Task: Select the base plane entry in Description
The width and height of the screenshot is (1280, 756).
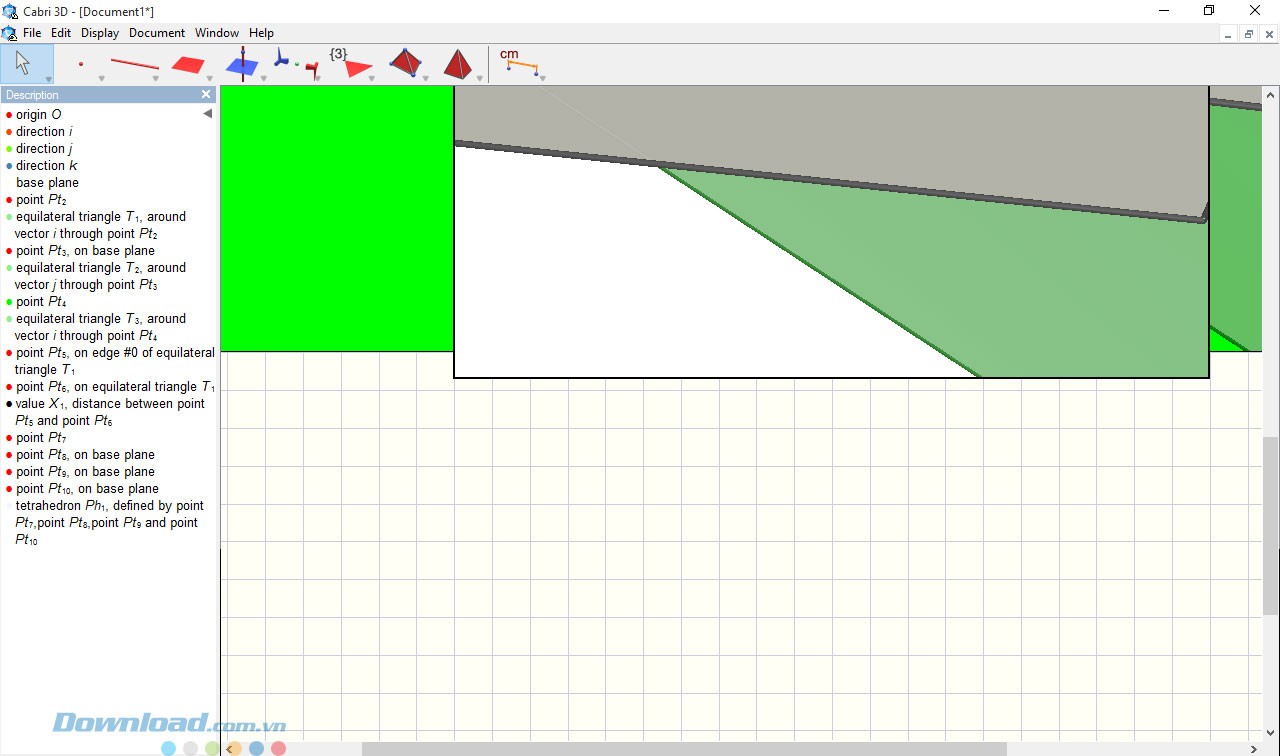Action: coord(47,183)
